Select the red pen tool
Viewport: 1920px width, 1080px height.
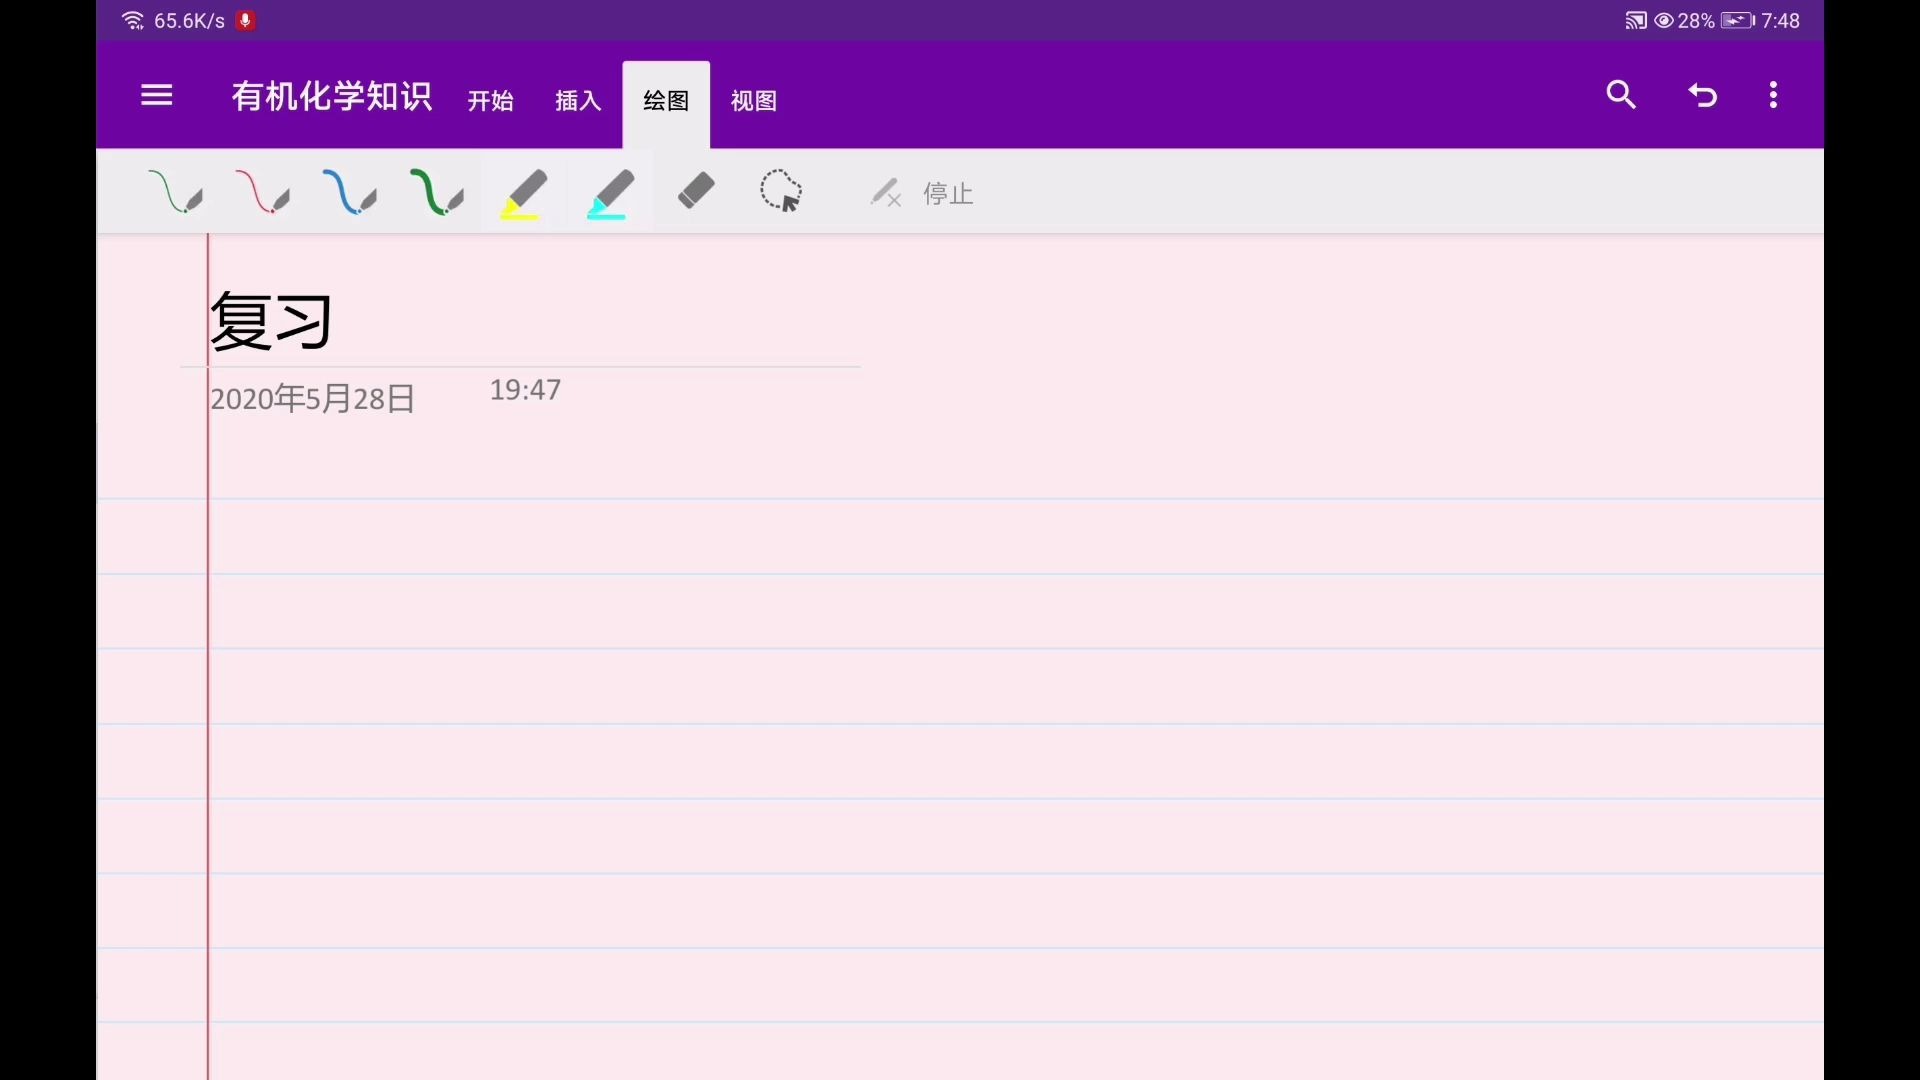click(x=263, y=192)
